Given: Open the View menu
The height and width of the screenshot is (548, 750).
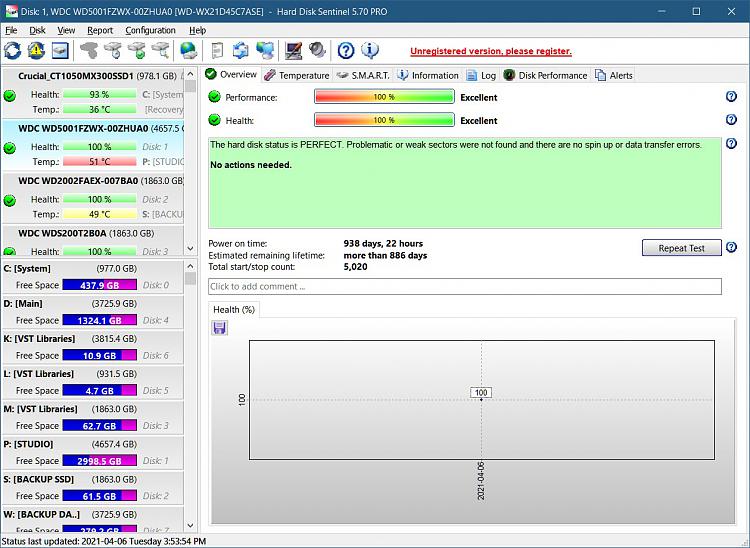Looking at the screenshot, I should coord(66,30).
